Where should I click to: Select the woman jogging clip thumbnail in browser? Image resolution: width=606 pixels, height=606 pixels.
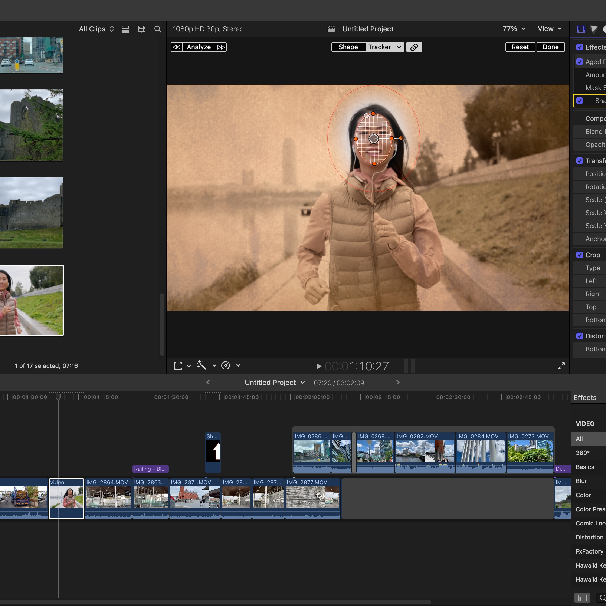32,300
